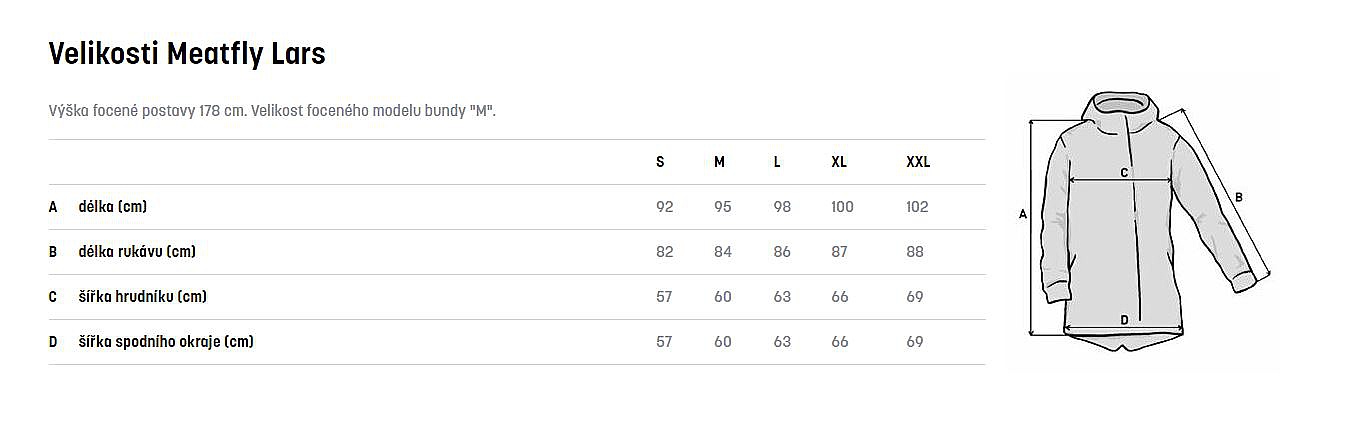Choose the XL size column header
This screenshot has height=425, width=1345.
click(839, 162)
